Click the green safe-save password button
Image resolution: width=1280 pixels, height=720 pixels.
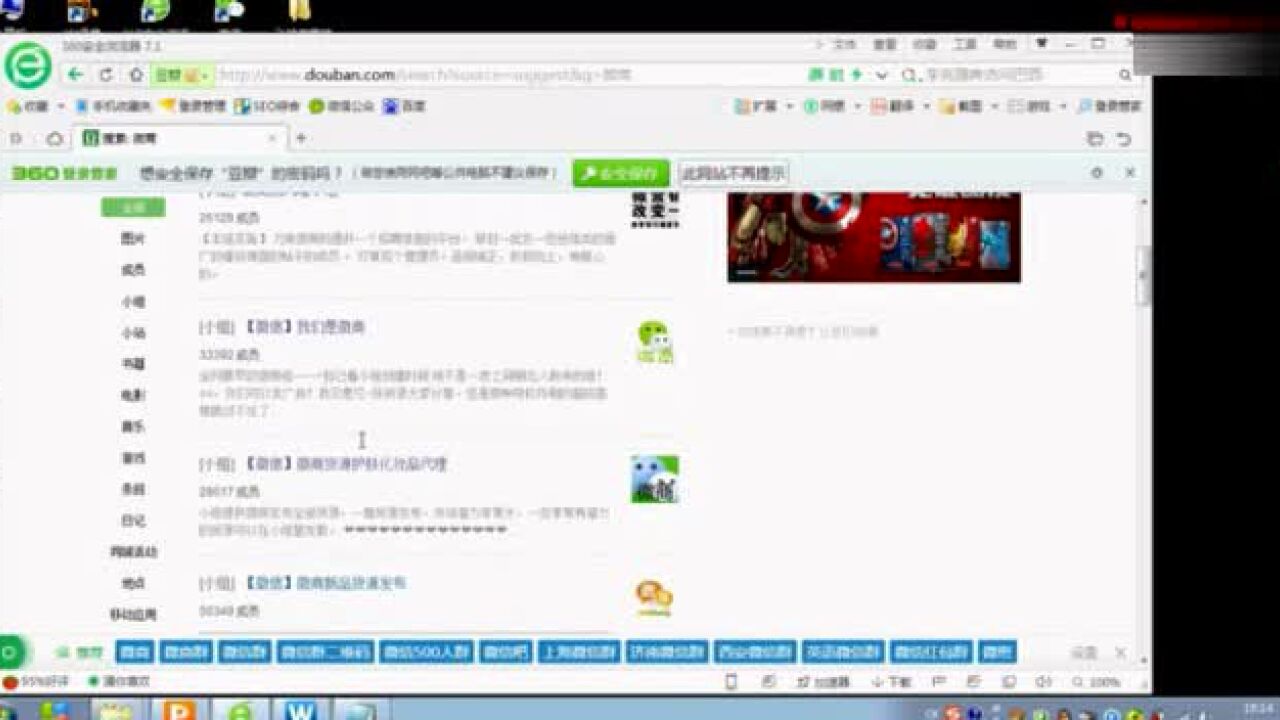pyautogui.click(x=621, y=173)
